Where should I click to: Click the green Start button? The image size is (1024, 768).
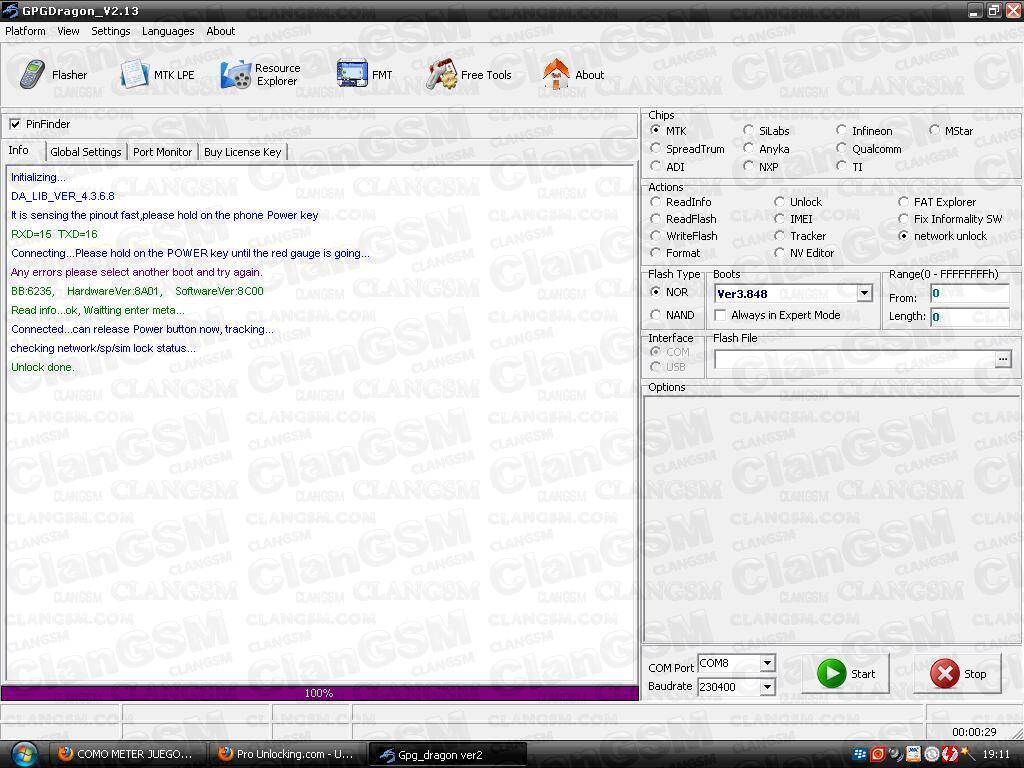point(846,674)
